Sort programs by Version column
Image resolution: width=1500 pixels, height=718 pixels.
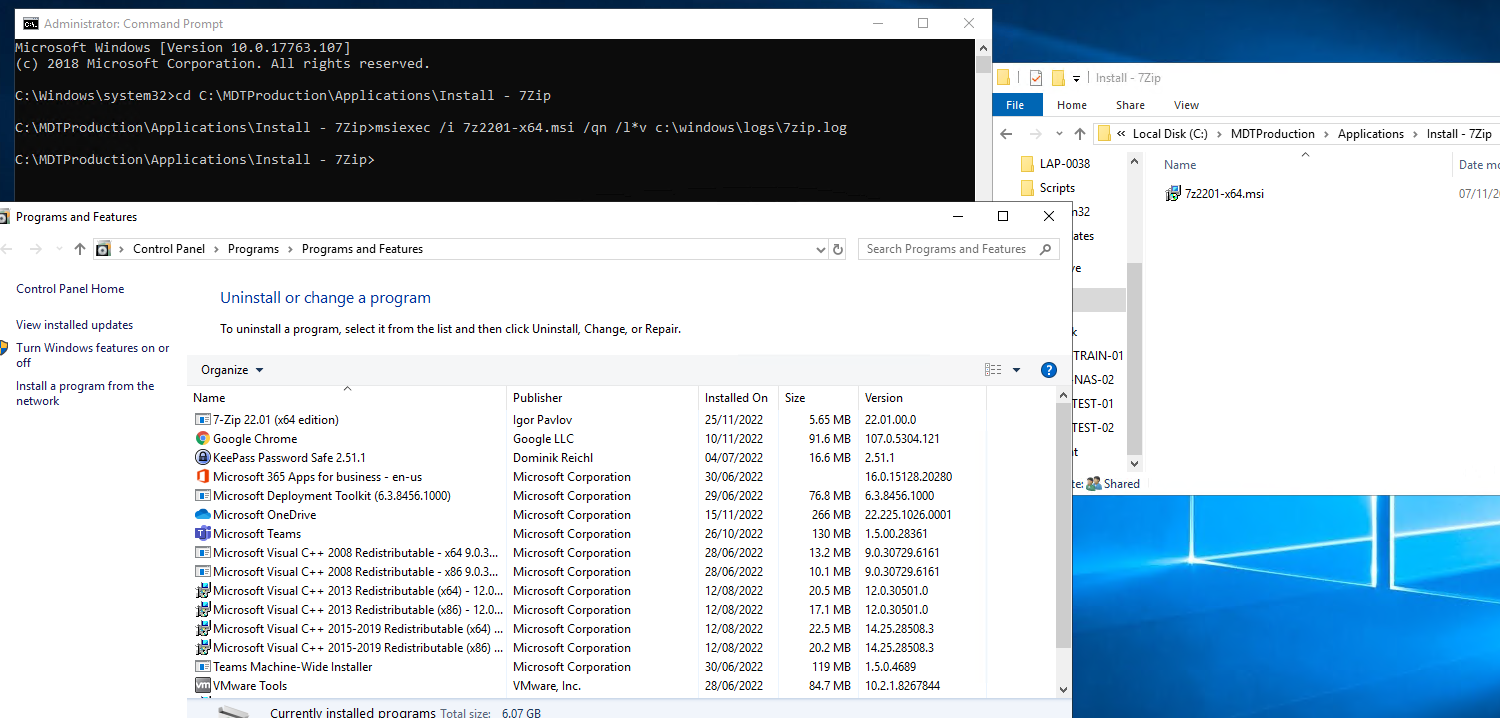point(922,398)
